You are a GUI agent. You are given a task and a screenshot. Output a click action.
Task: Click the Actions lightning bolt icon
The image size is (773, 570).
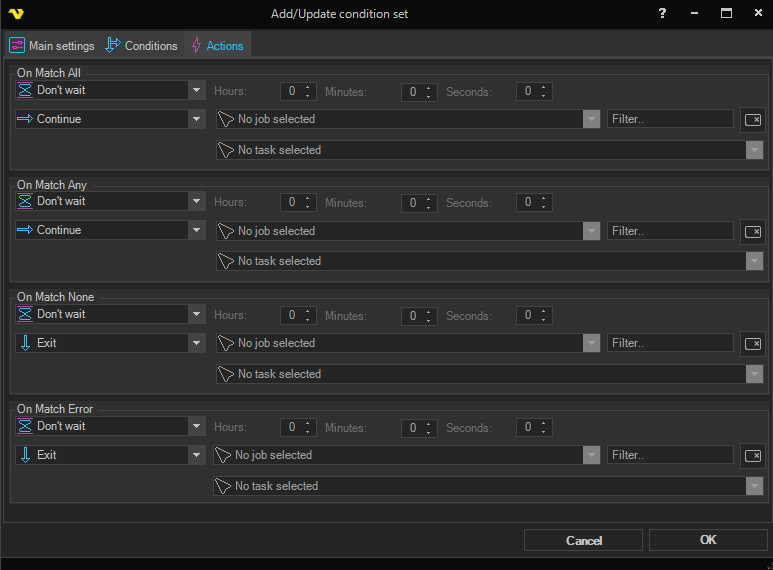pyautogui.click(x=196, y=46)
